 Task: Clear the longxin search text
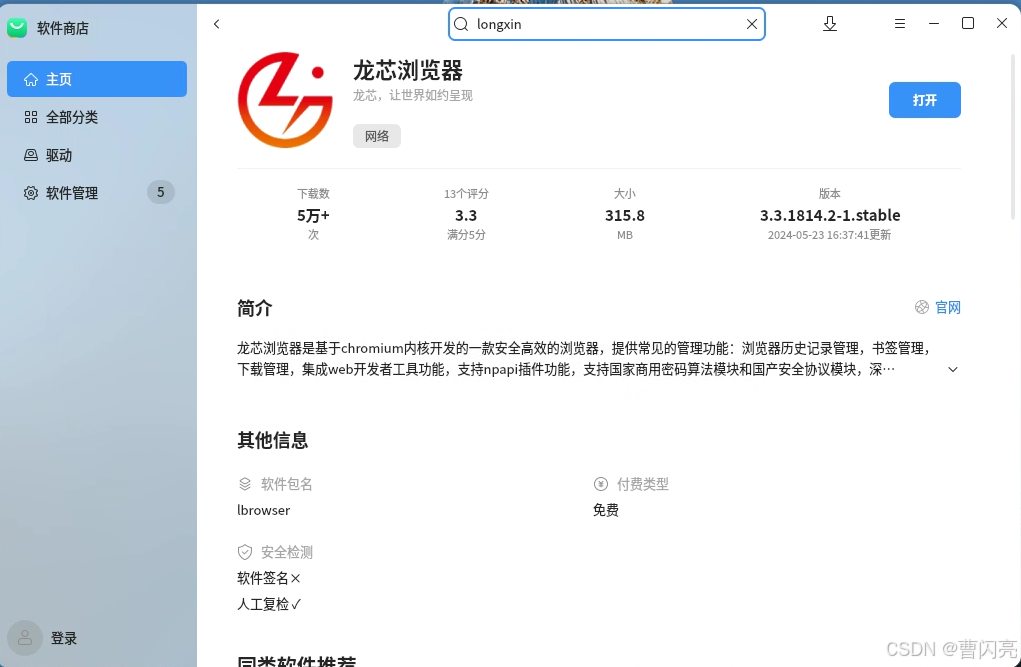pyautogui.click(x=751, y=24)
